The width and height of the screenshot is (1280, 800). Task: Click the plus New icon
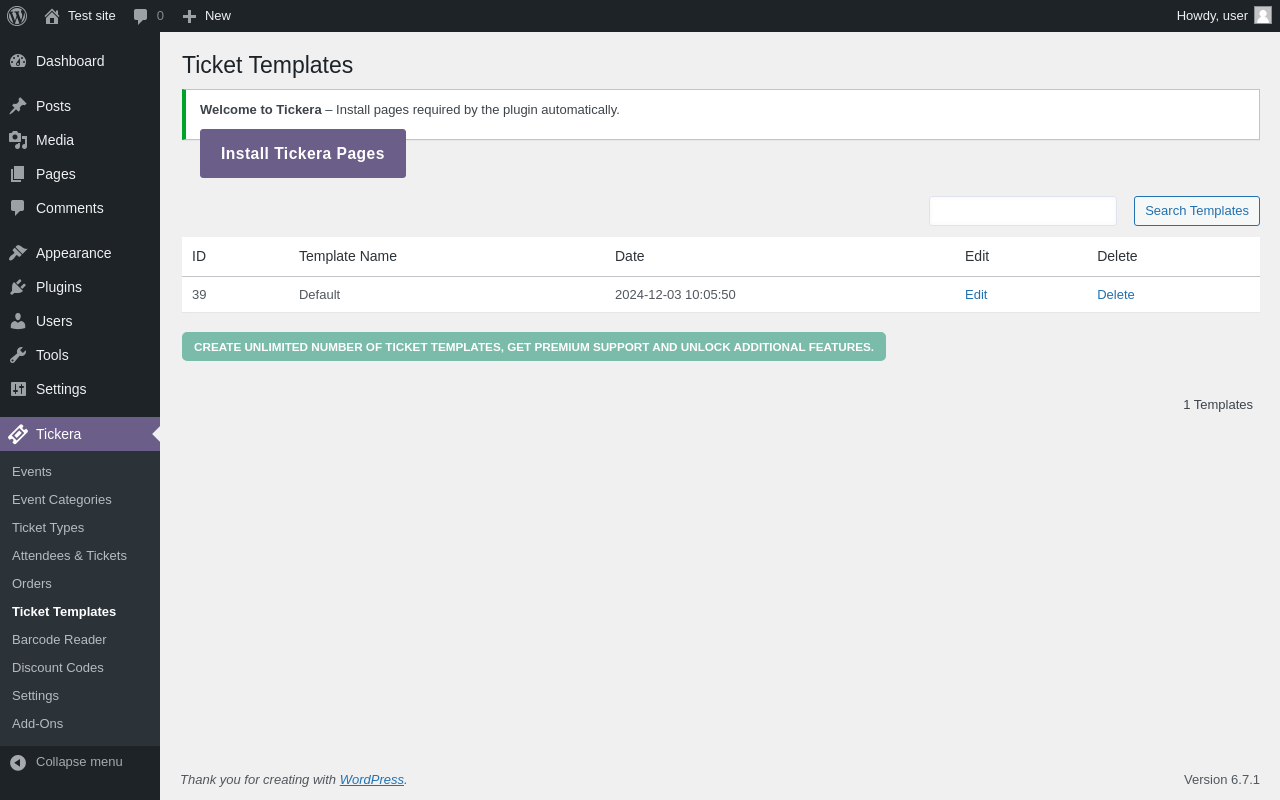pos(189,16)
